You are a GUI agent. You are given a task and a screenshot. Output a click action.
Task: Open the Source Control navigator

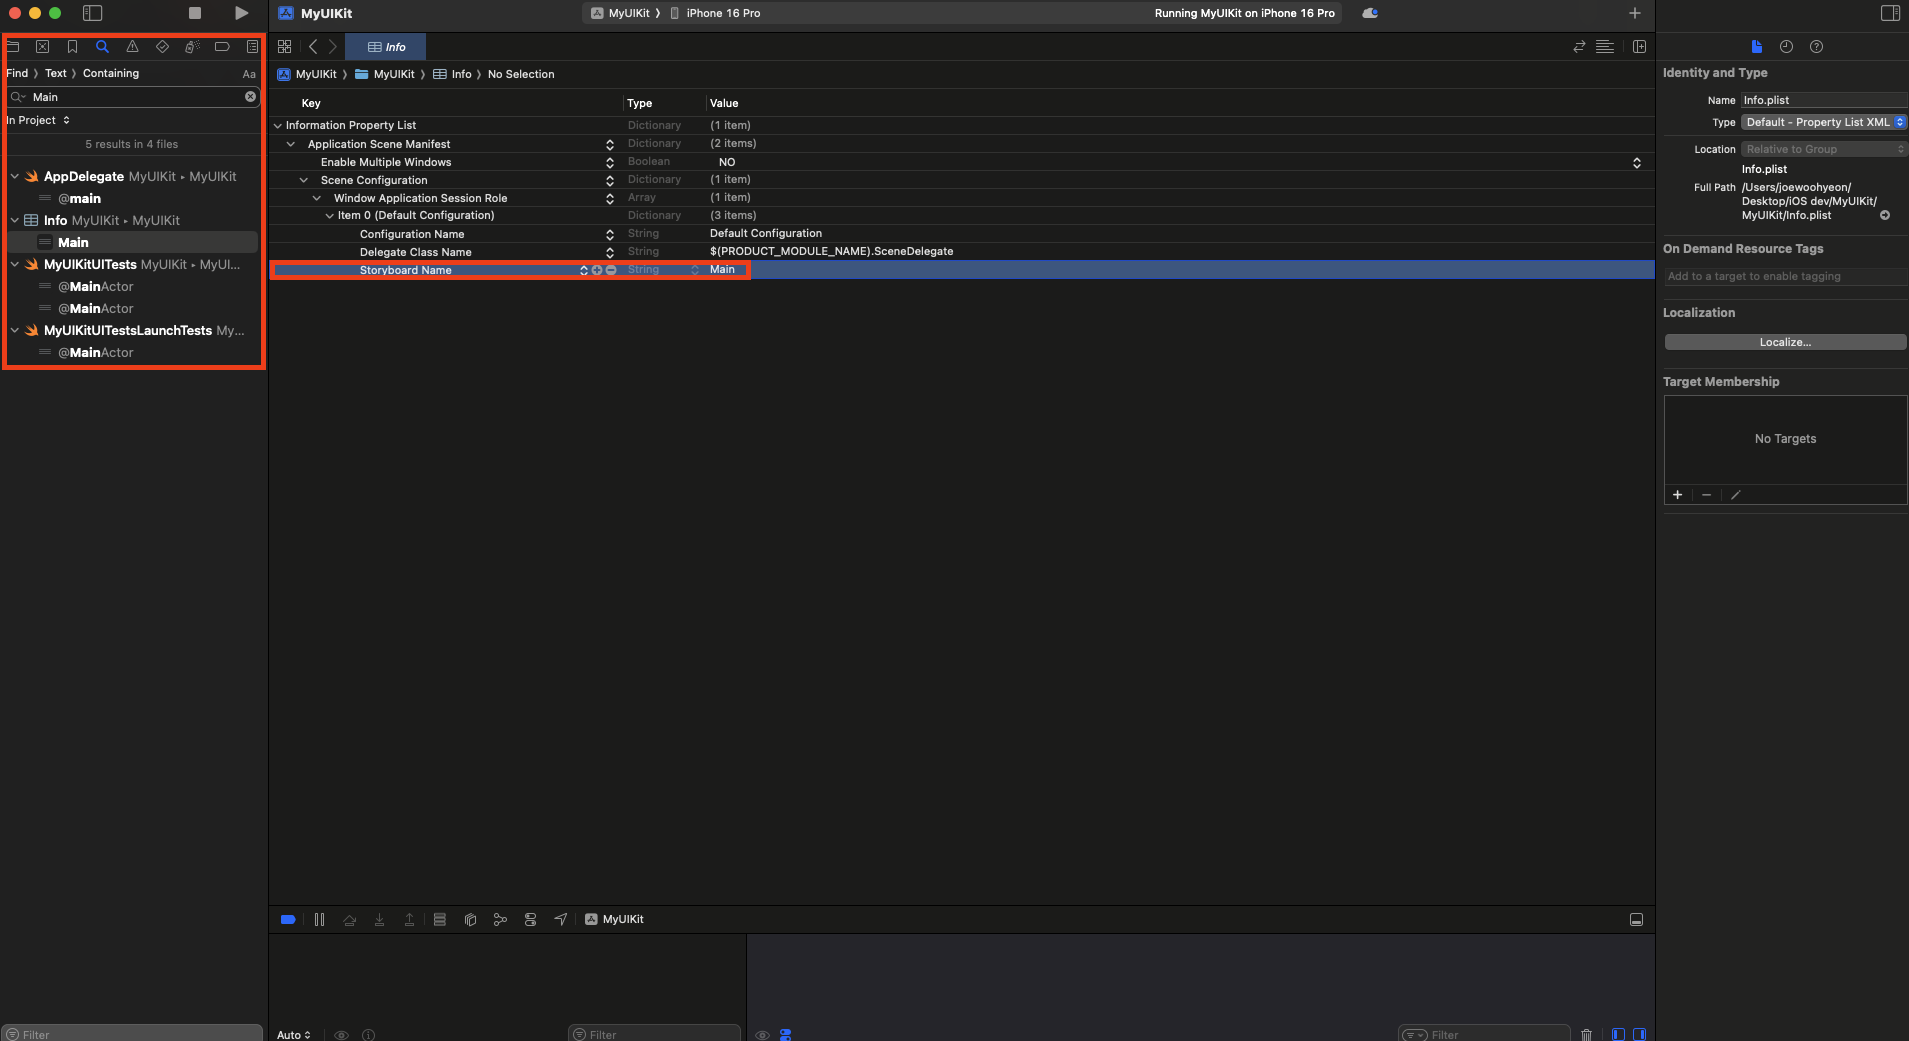tap(42, 47)
